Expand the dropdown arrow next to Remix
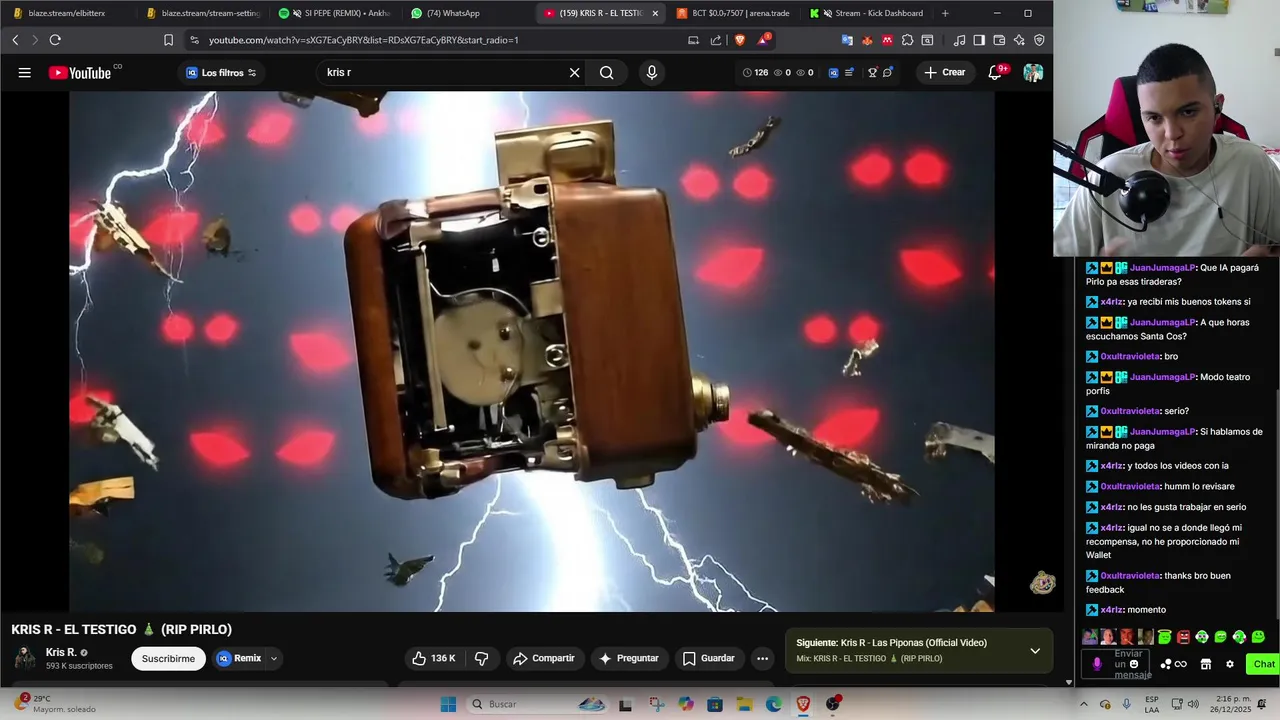 click(x=274, y=658)
